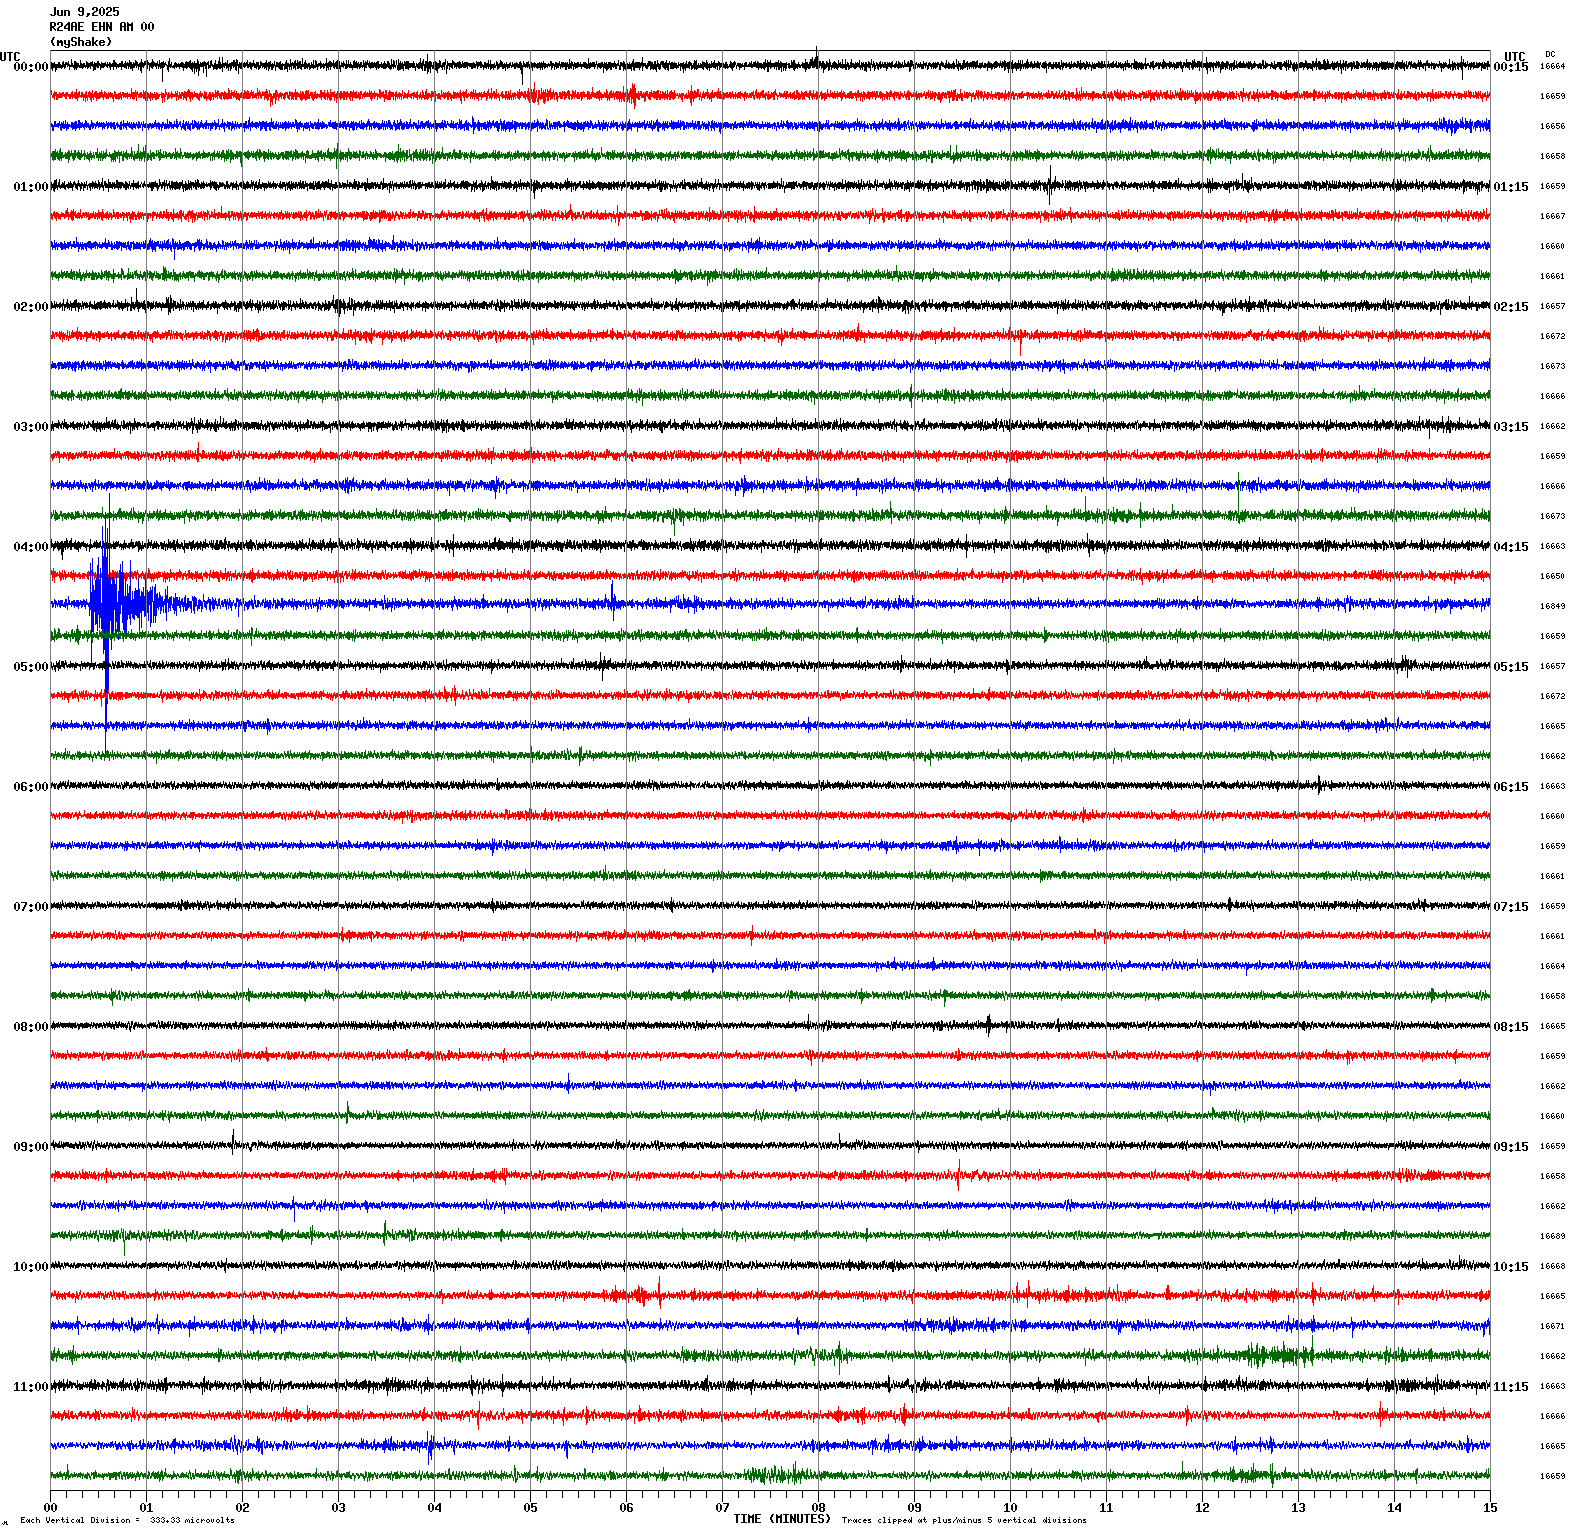
Task: Click minute tick label "14" on the x-axis
Action: coord(1395,1508)
